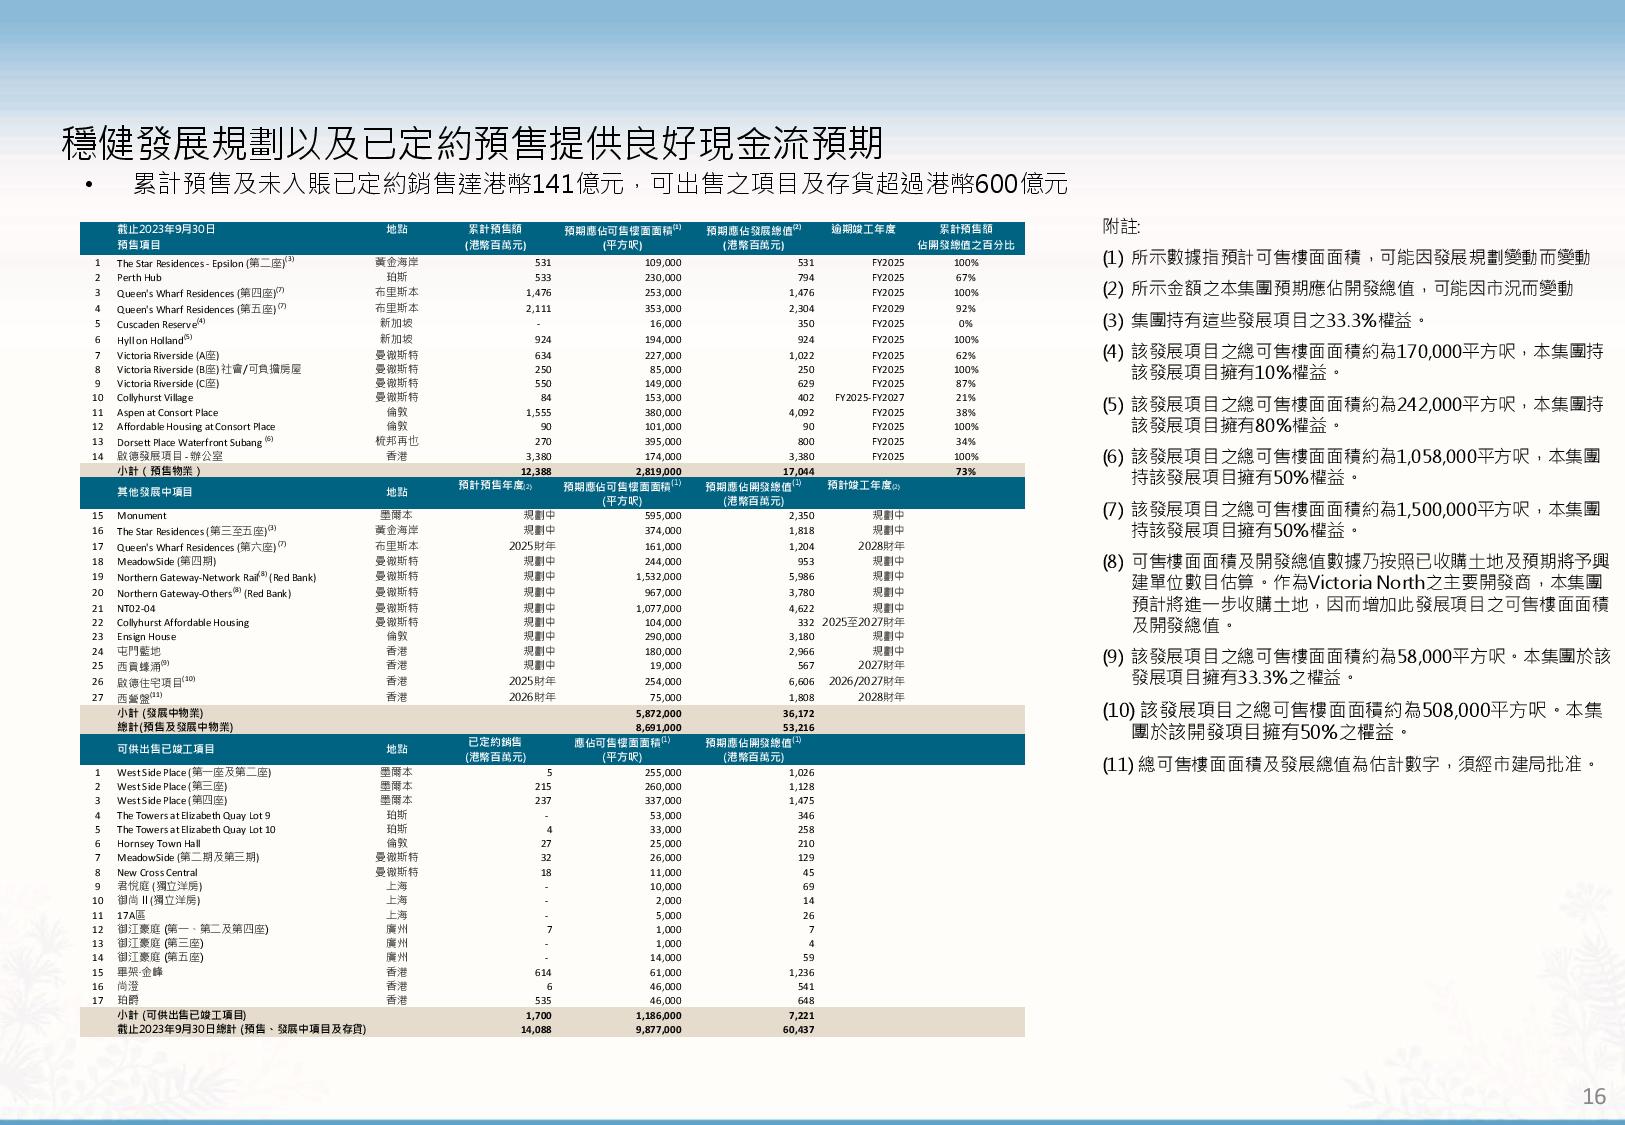Click the 可供出售已竣工項目 section header
The height and width of the screenshot is (1125, 1625).
tap(165, 749)
